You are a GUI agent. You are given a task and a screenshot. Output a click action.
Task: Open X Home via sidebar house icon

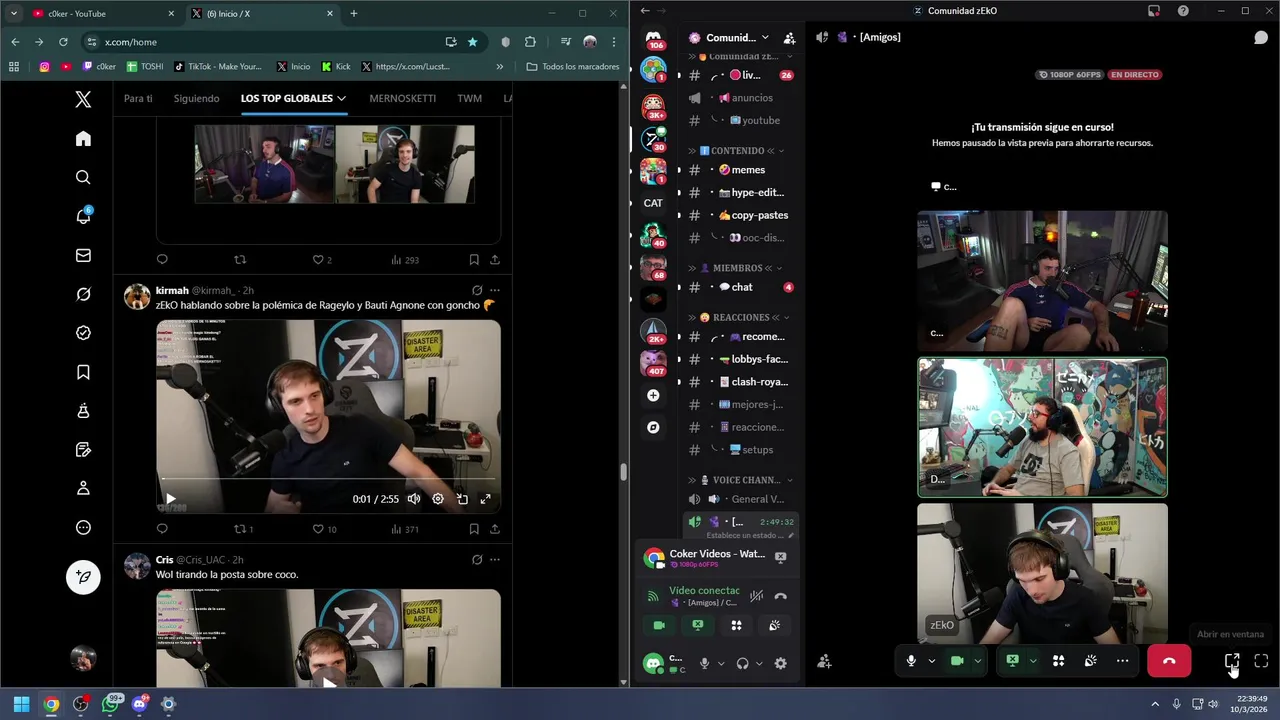[x=83, y=139]
